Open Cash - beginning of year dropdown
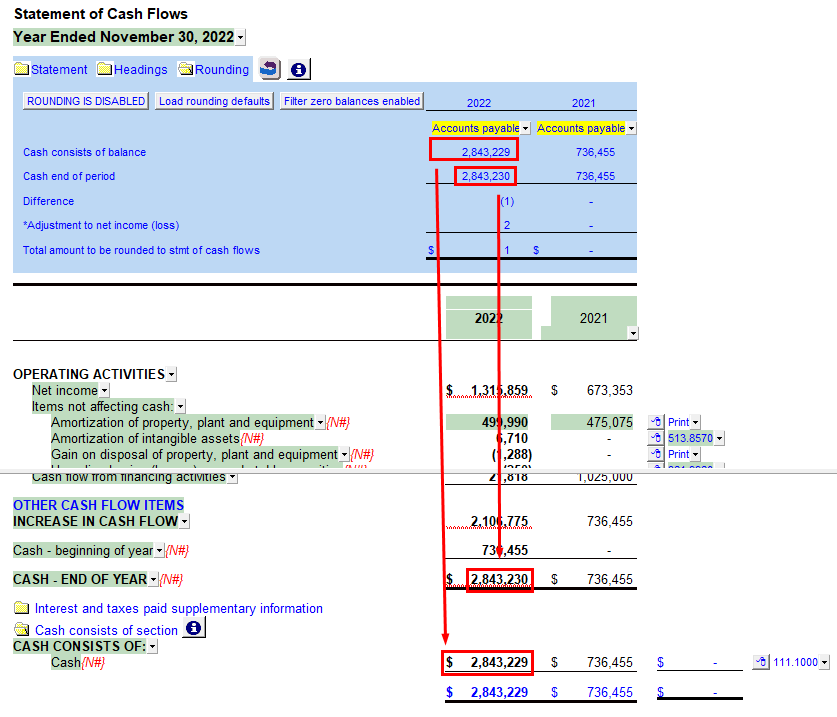 pyautogui.click(x=159, y=550)
